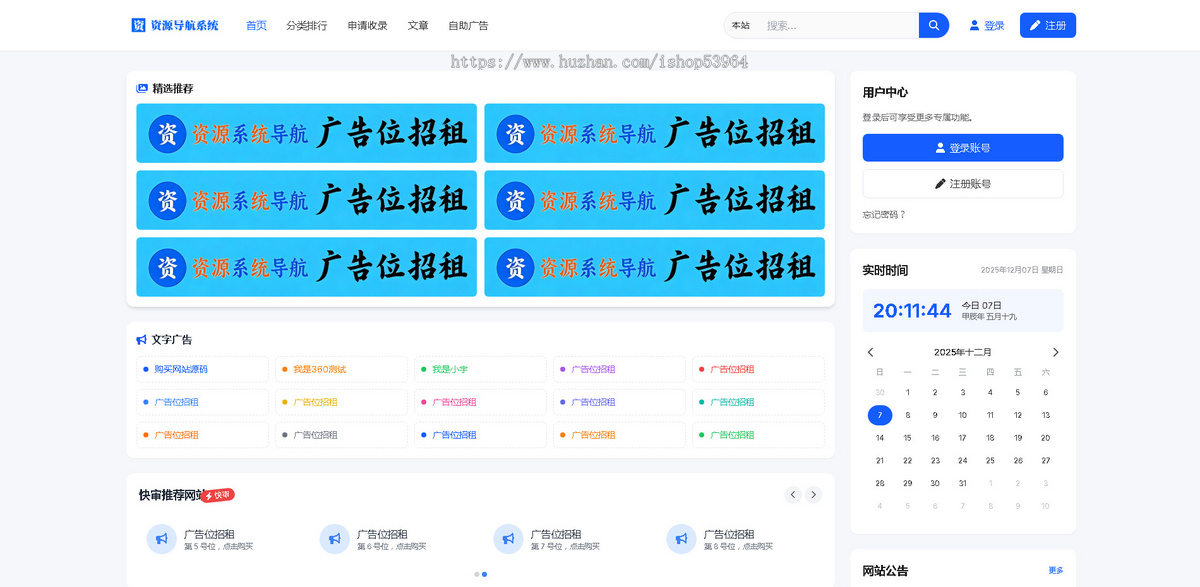Go to next month in calendar
This screenshot has width=1200, height=587.
[x=1055, y=352]
